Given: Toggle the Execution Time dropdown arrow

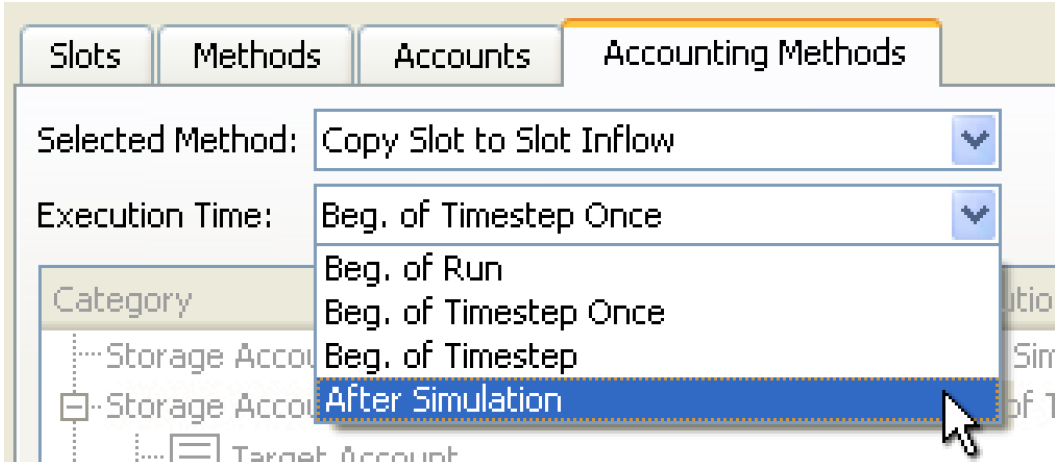Looking at the screenshot, I should pyautogui.click(x=975, y=215).
